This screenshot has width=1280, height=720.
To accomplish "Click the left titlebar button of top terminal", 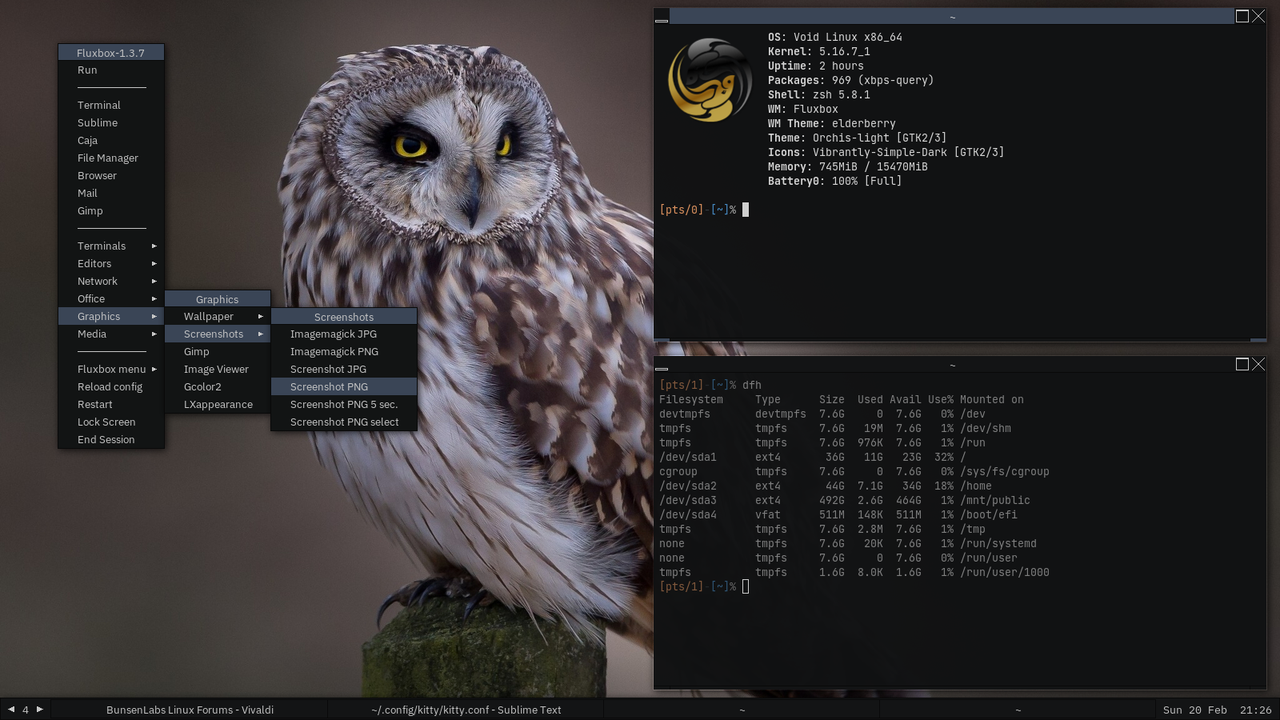I will 661,16.
